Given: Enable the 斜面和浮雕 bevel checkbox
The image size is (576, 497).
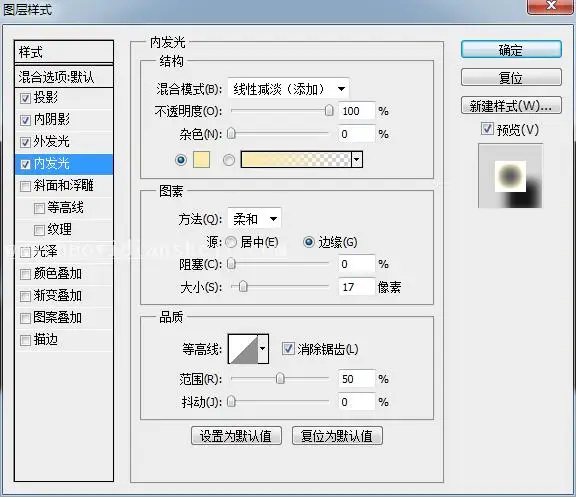Looking at the screenshot, I should 25,186.
